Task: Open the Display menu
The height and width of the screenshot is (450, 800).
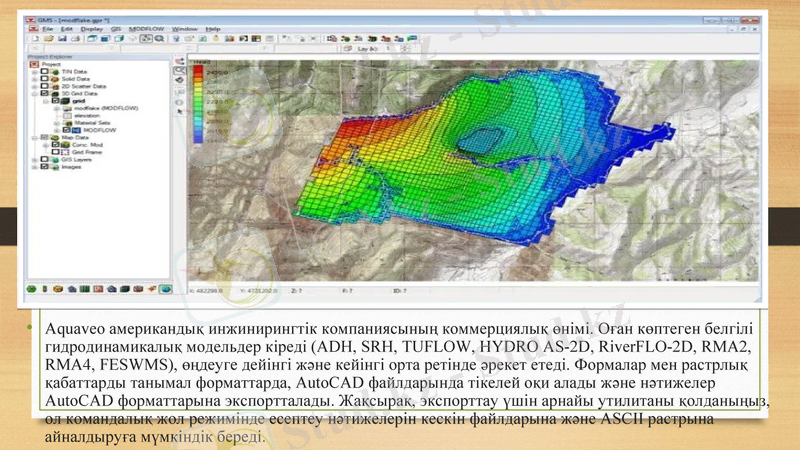Action: click(92, 29)
